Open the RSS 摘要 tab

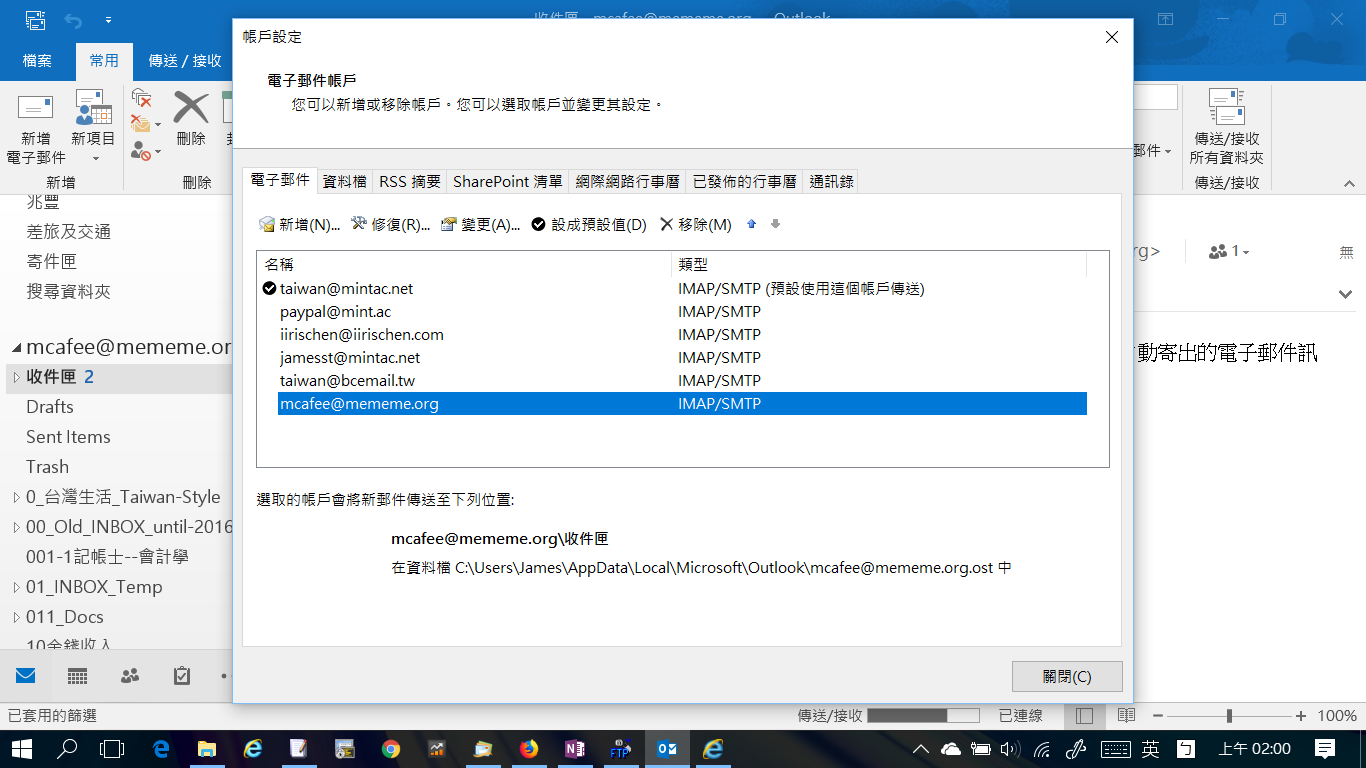click(x=410, y=181)
